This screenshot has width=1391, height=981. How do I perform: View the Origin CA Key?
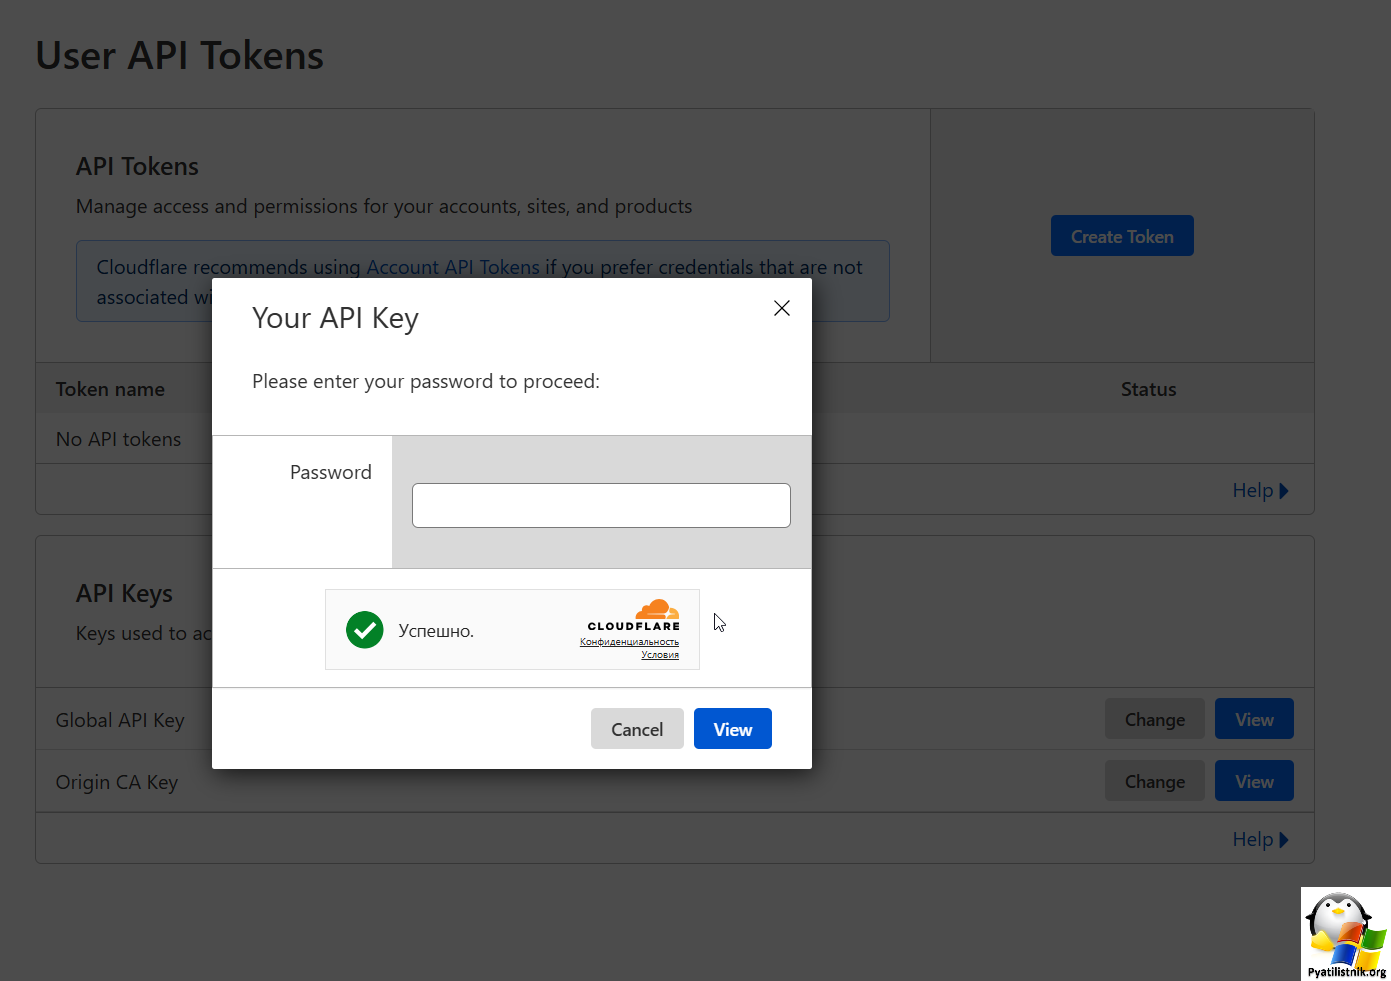click(1254, 781)
